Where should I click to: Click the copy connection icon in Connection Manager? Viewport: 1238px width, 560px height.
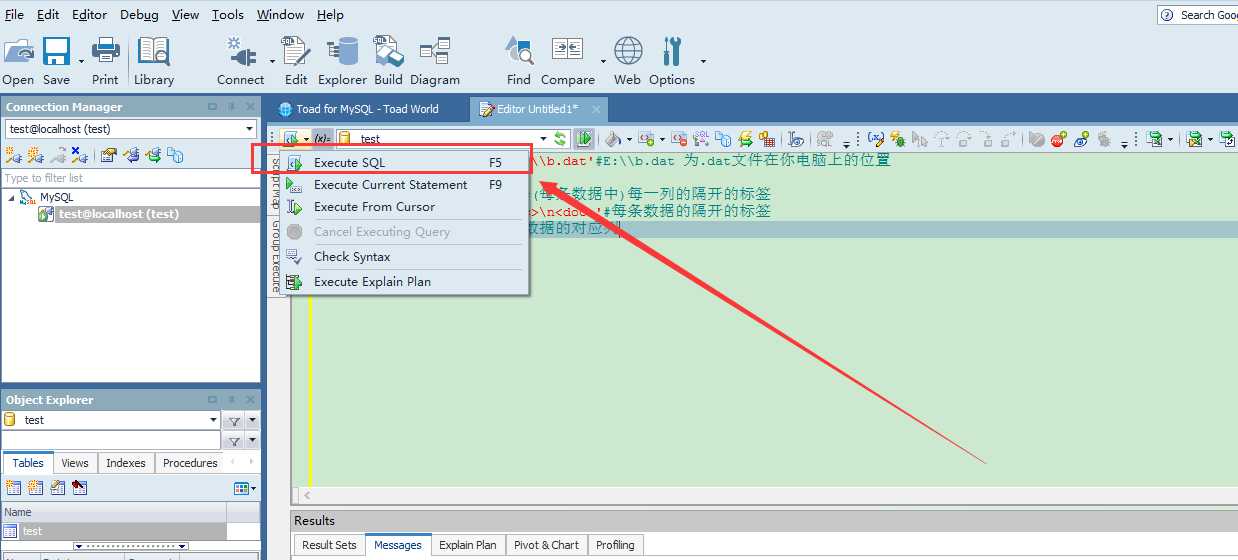click(175, 155)
